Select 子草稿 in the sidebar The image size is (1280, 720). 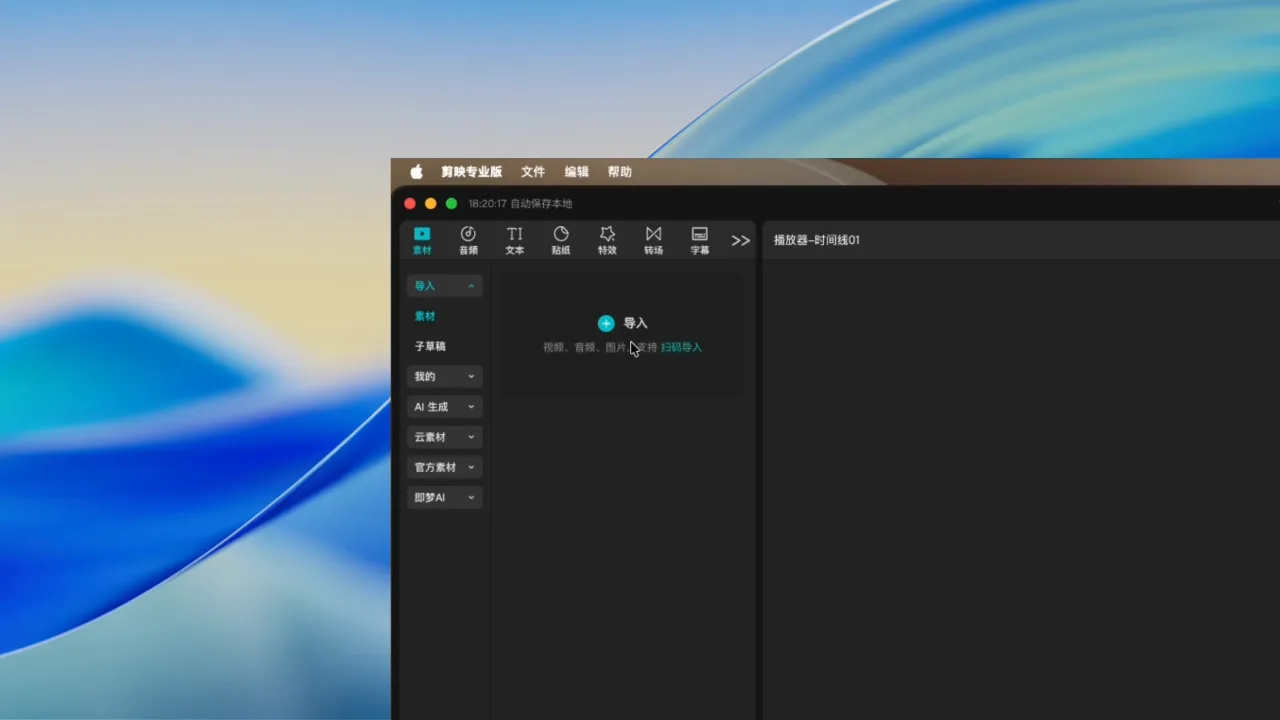click(x=430, y=346)
